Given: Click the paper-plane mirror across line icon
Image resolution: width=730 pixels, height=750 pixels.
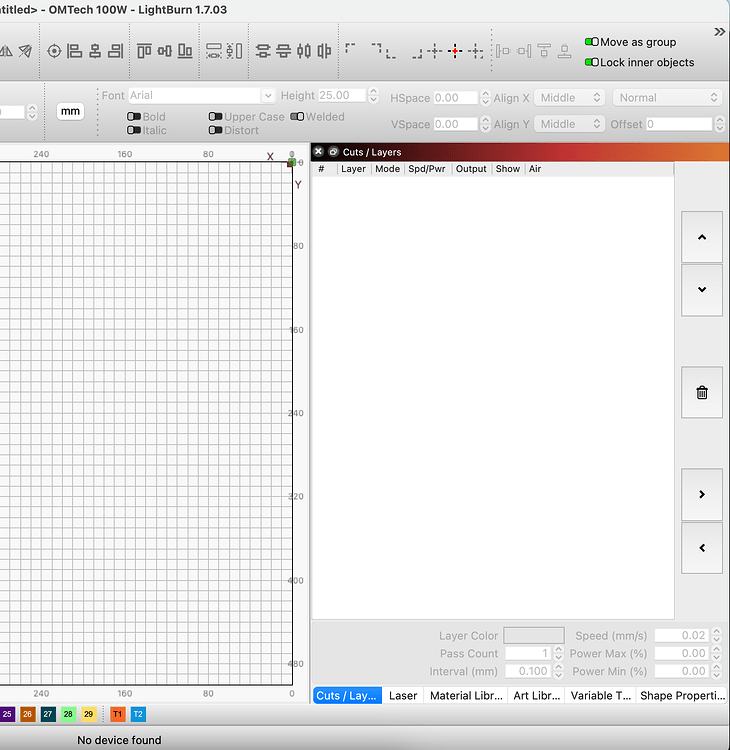Looking at the screenshot, I should point(25,51).
